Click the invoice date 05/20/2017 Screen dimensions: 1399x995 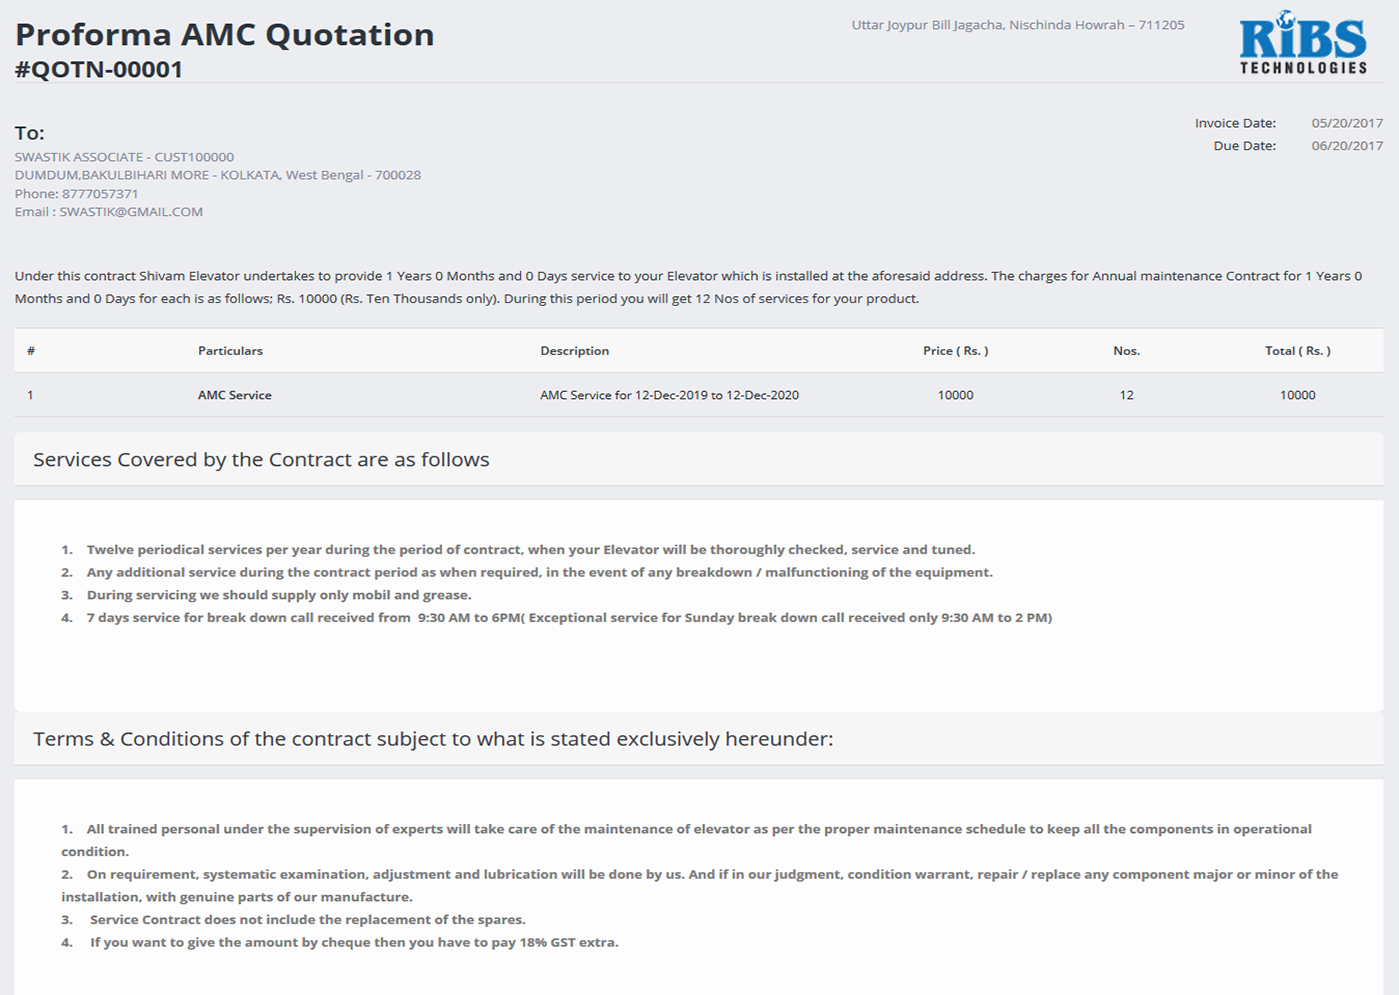[x=1347, y=123]
